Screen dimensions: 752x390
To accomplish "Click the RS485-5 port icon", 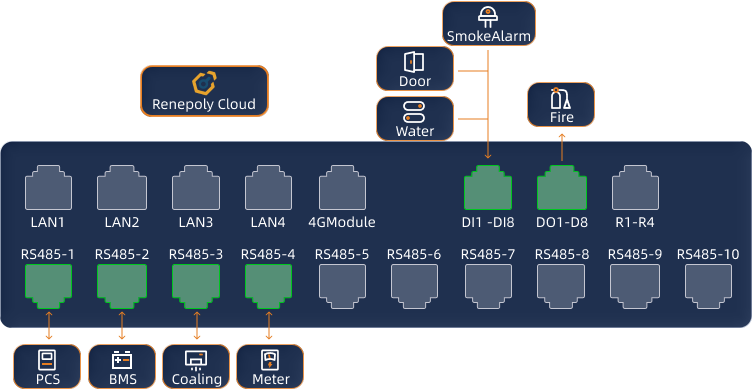I will tap(342, 286).
